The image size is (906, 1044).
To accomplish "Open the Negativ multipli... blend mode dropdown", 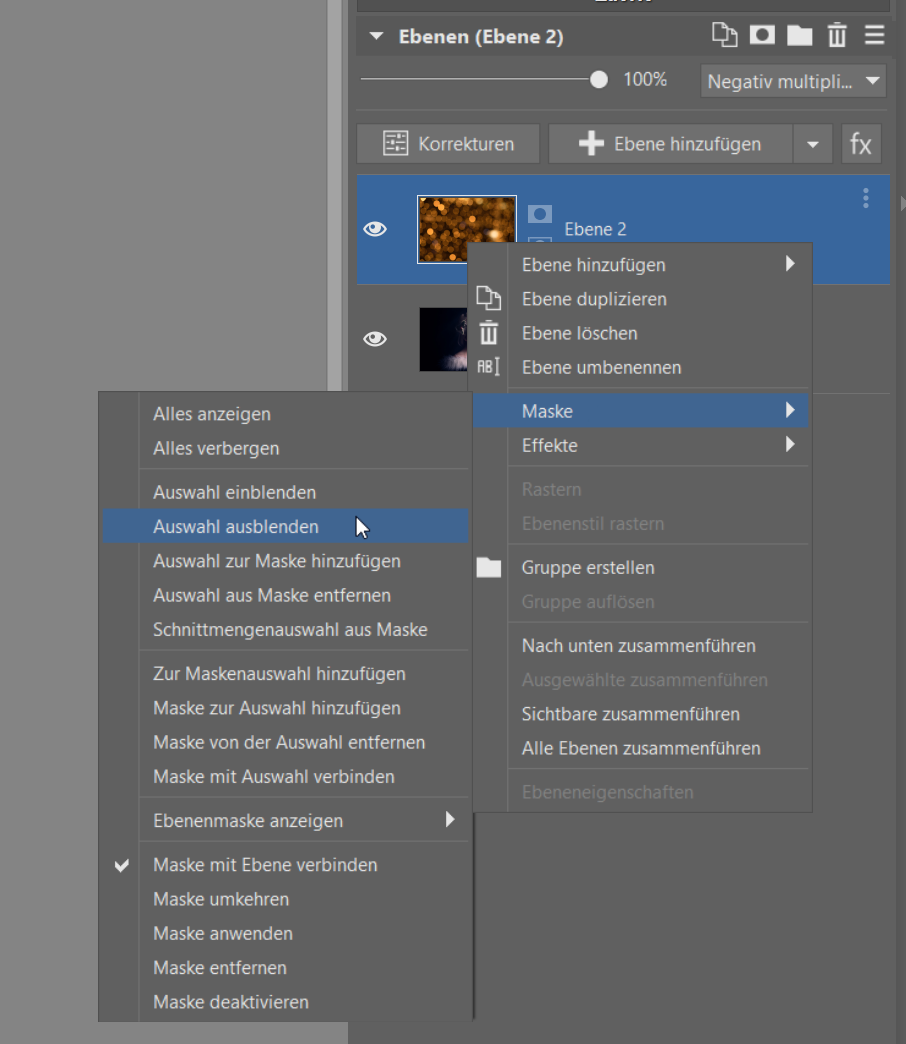I will coord(793,81).
